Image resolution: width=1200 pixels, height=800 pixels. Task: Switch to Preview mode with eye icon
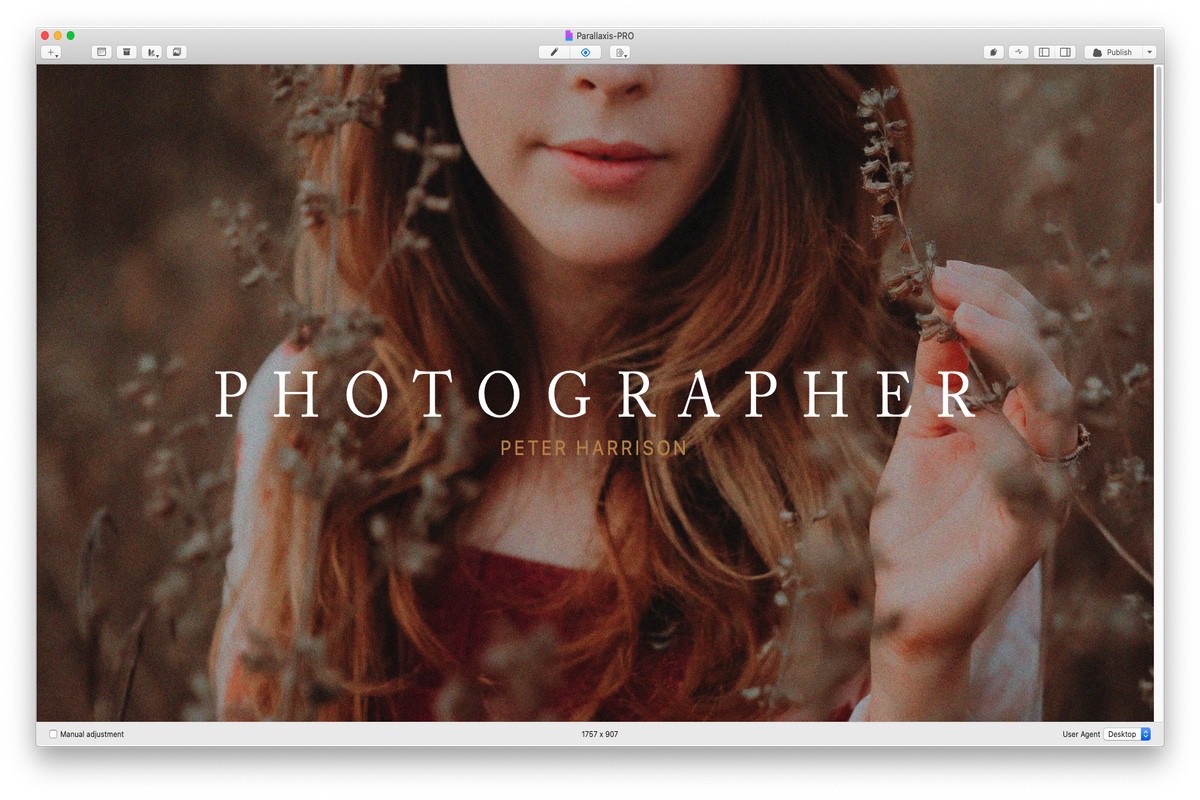point(585,52)
